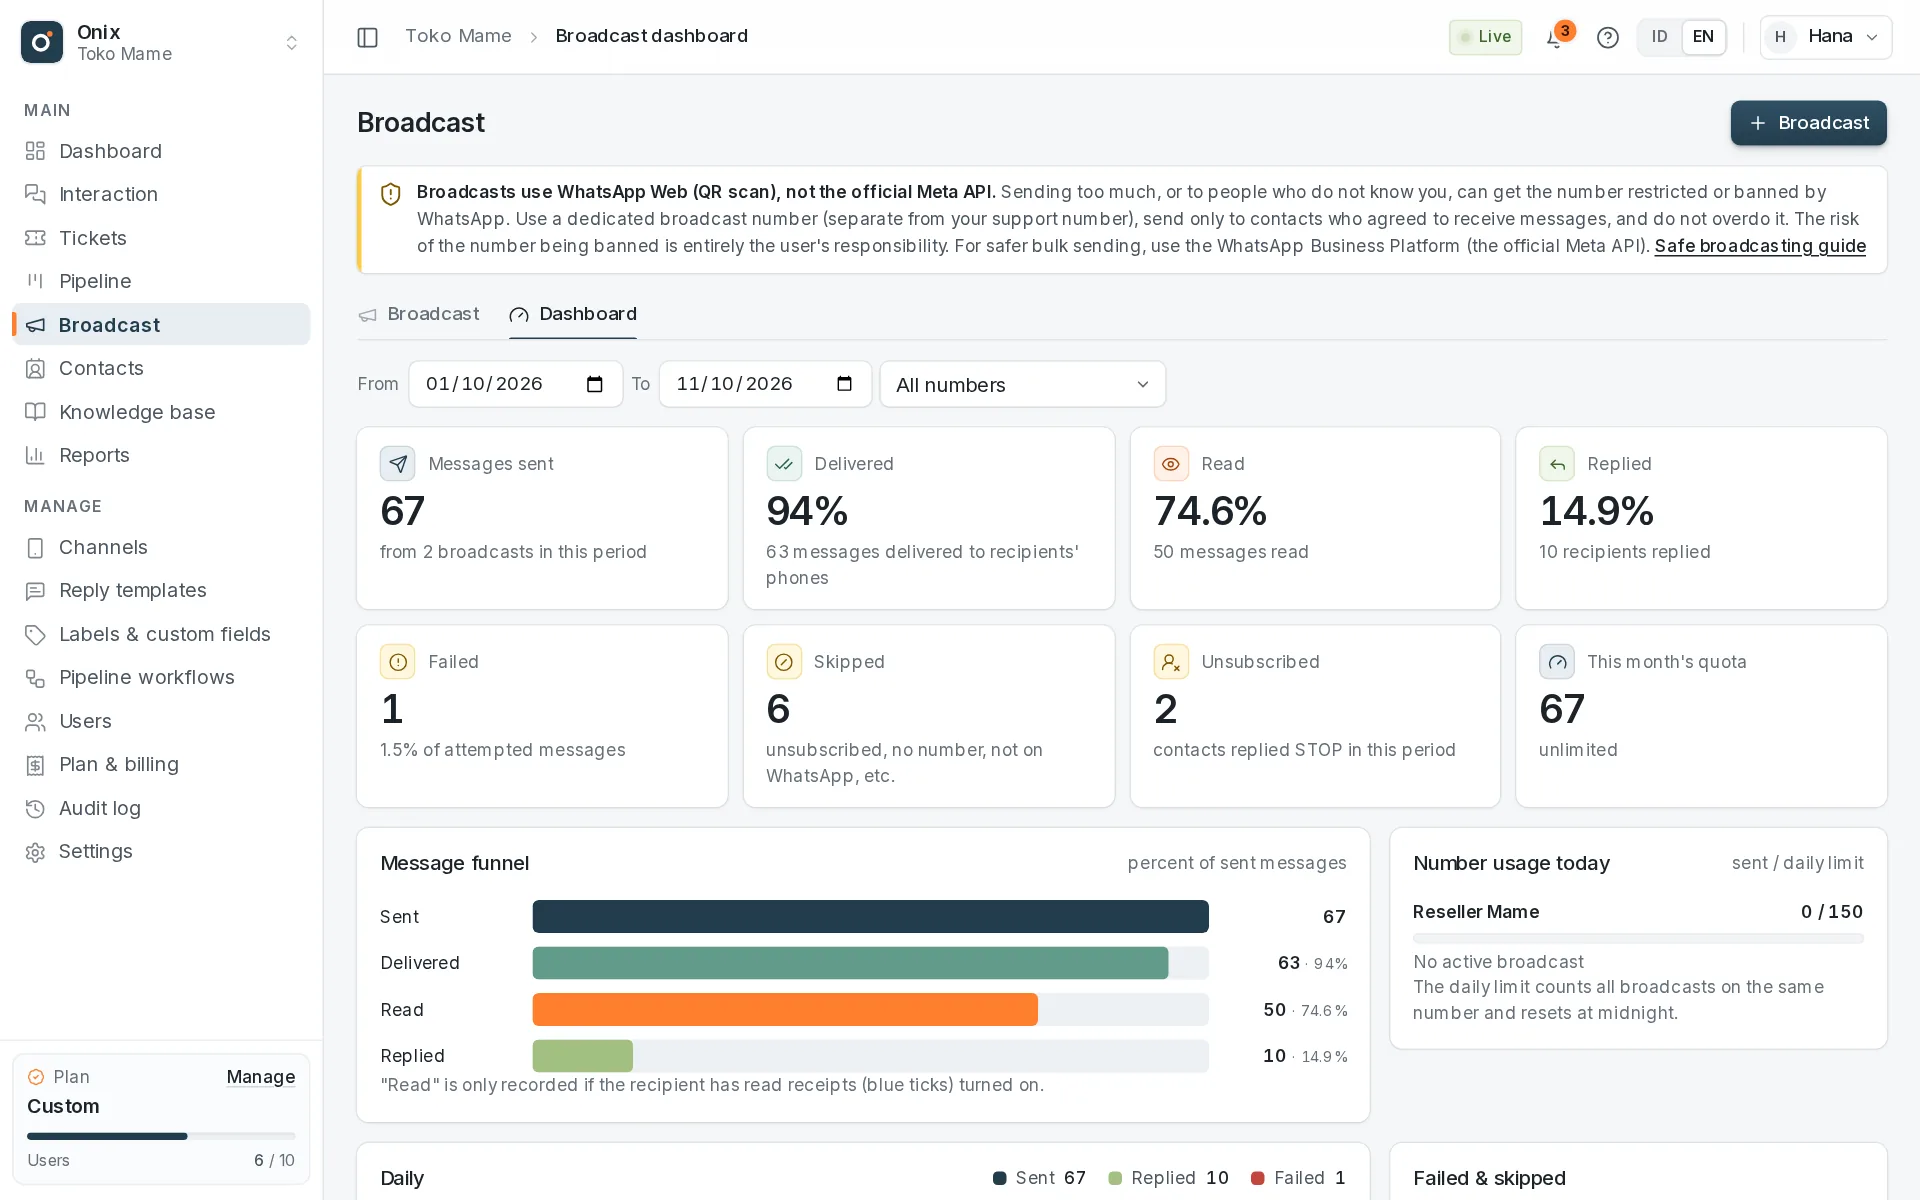Open the Safe broadcasting guide link
The image size is (1920, 1200).
click(x=1760, y=246)
